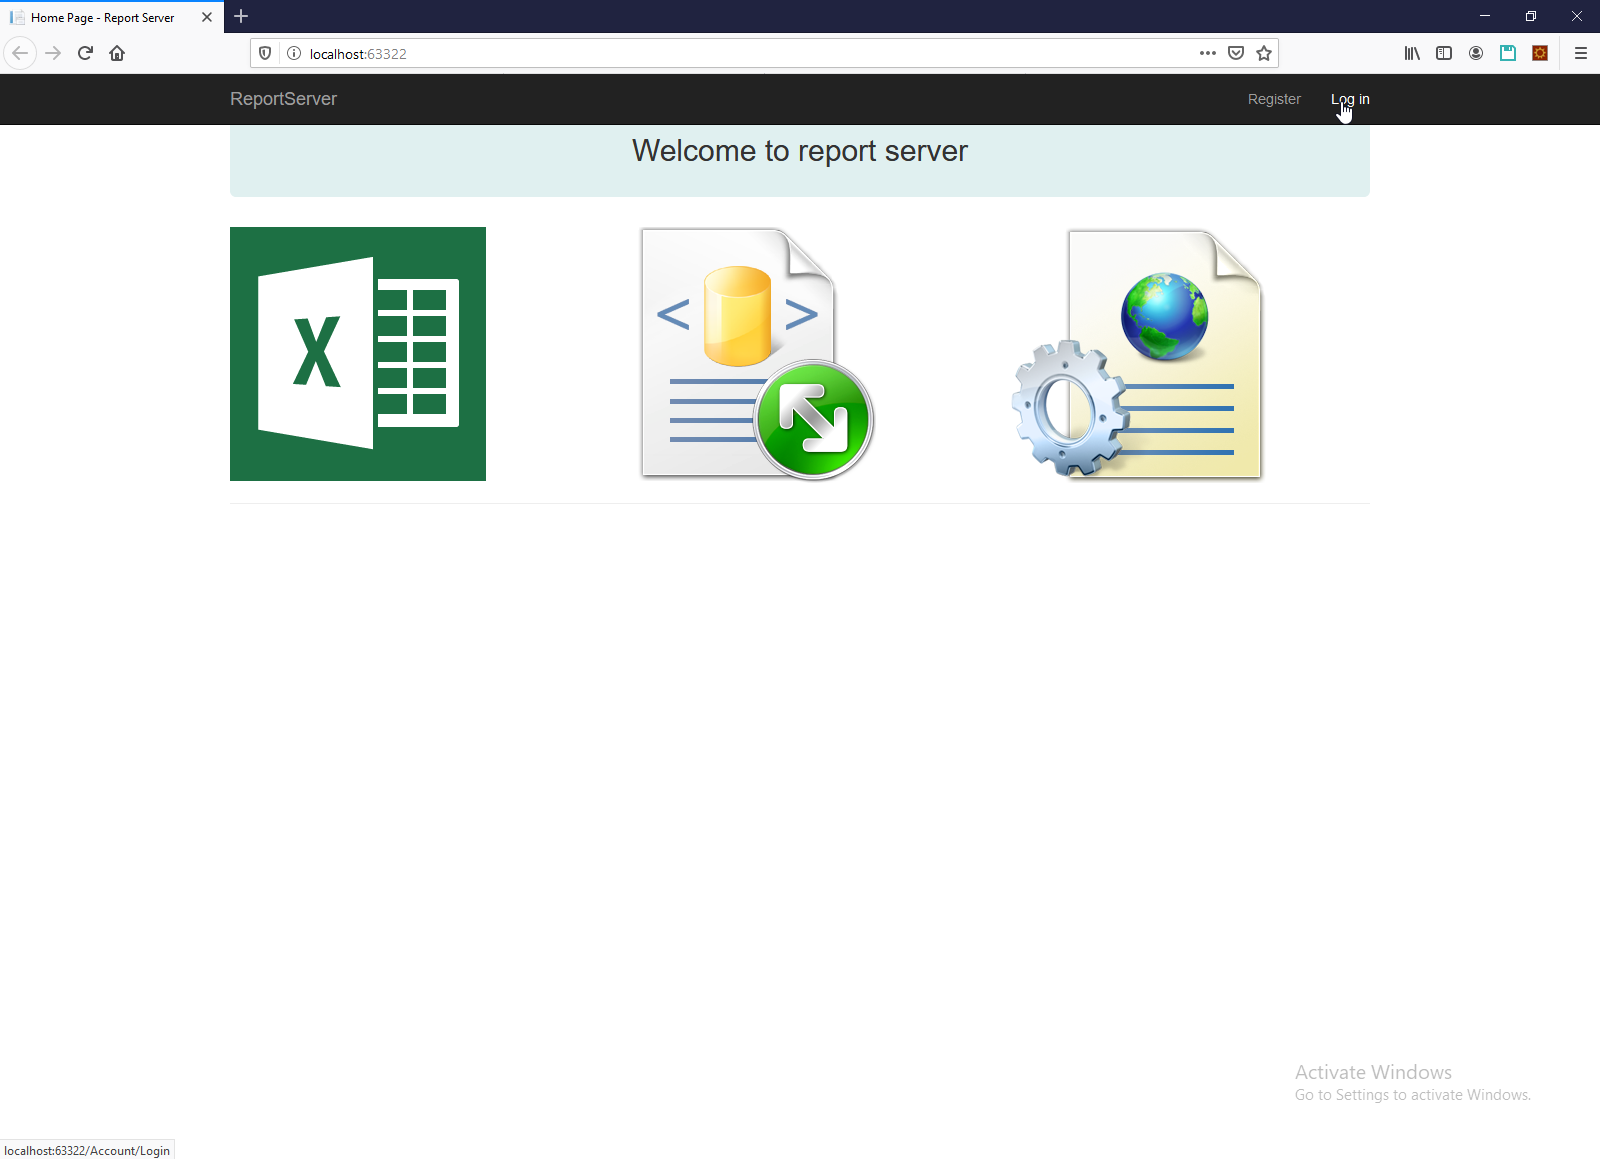The height and width of the screenshot is (1159, 1600).
Task: Click the Log in link
Action: click(x=1350, y=99)
